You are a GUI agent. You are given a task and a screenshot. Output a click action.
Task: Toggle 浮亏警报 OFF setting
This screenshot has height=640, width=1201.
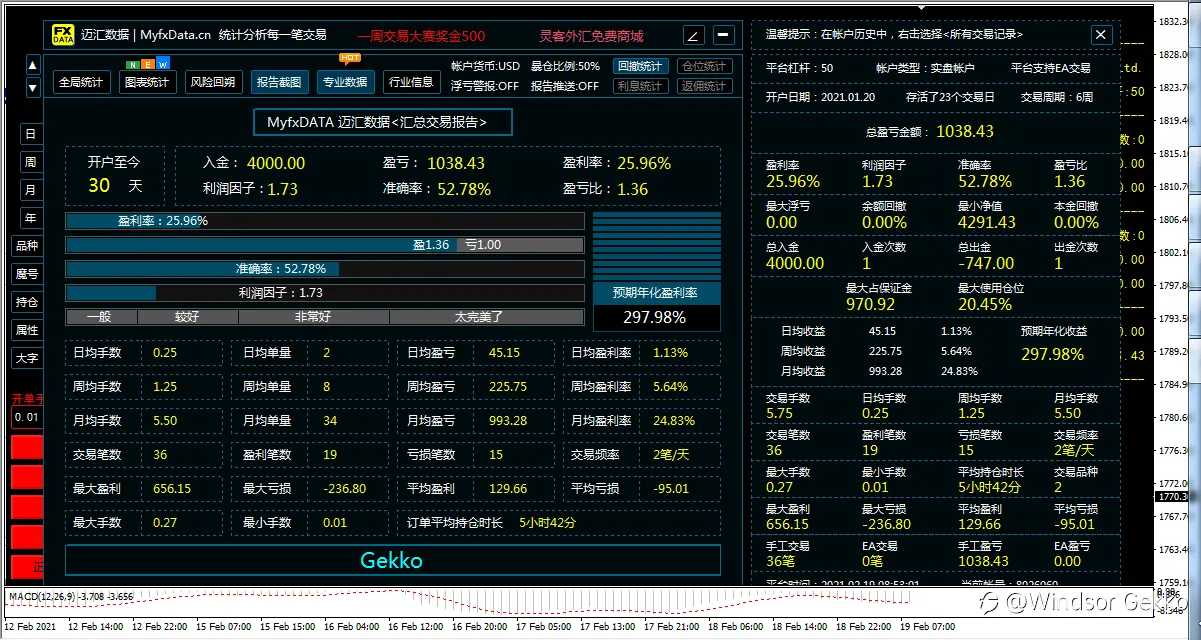[485, 86]
